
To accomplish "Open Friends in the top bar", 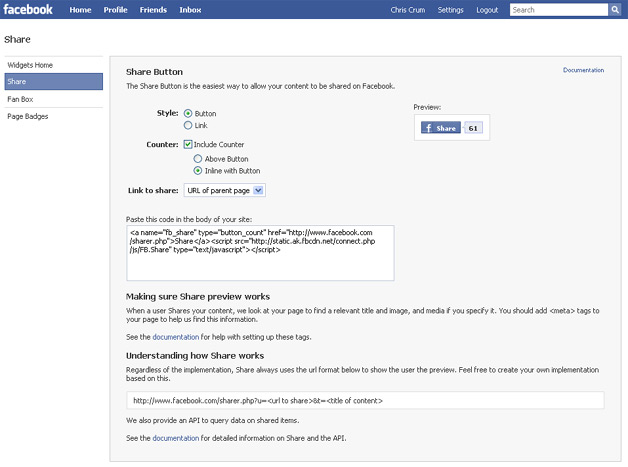I will (153, 10).
